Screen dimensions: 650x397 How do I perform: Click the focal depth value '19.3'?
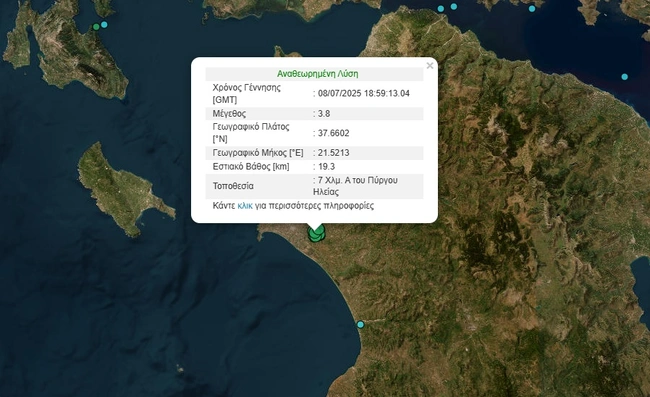pyautogui.click(x=326, y=167)
